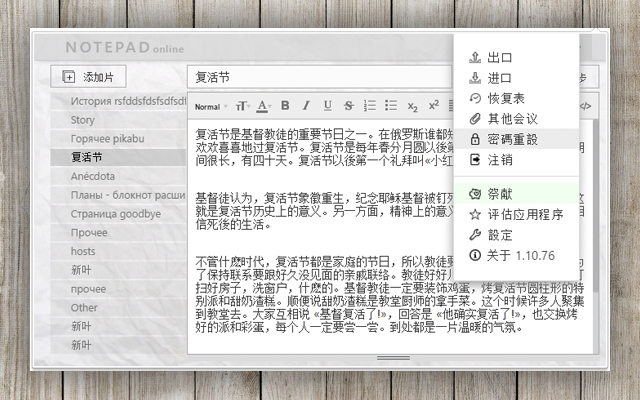Image resolution: width=640 pixels, height=400 pixels.
Task: Choose 其他会议 from the menu
Action: [x=516, y=119]
